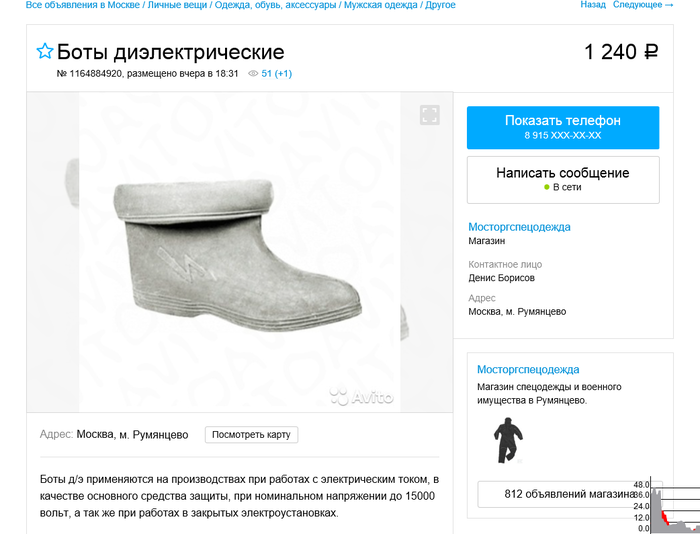Open Одежда, обувь, аксессуары breadcrumb
Viewport: 700px width, 534px height.
[275, 5]
